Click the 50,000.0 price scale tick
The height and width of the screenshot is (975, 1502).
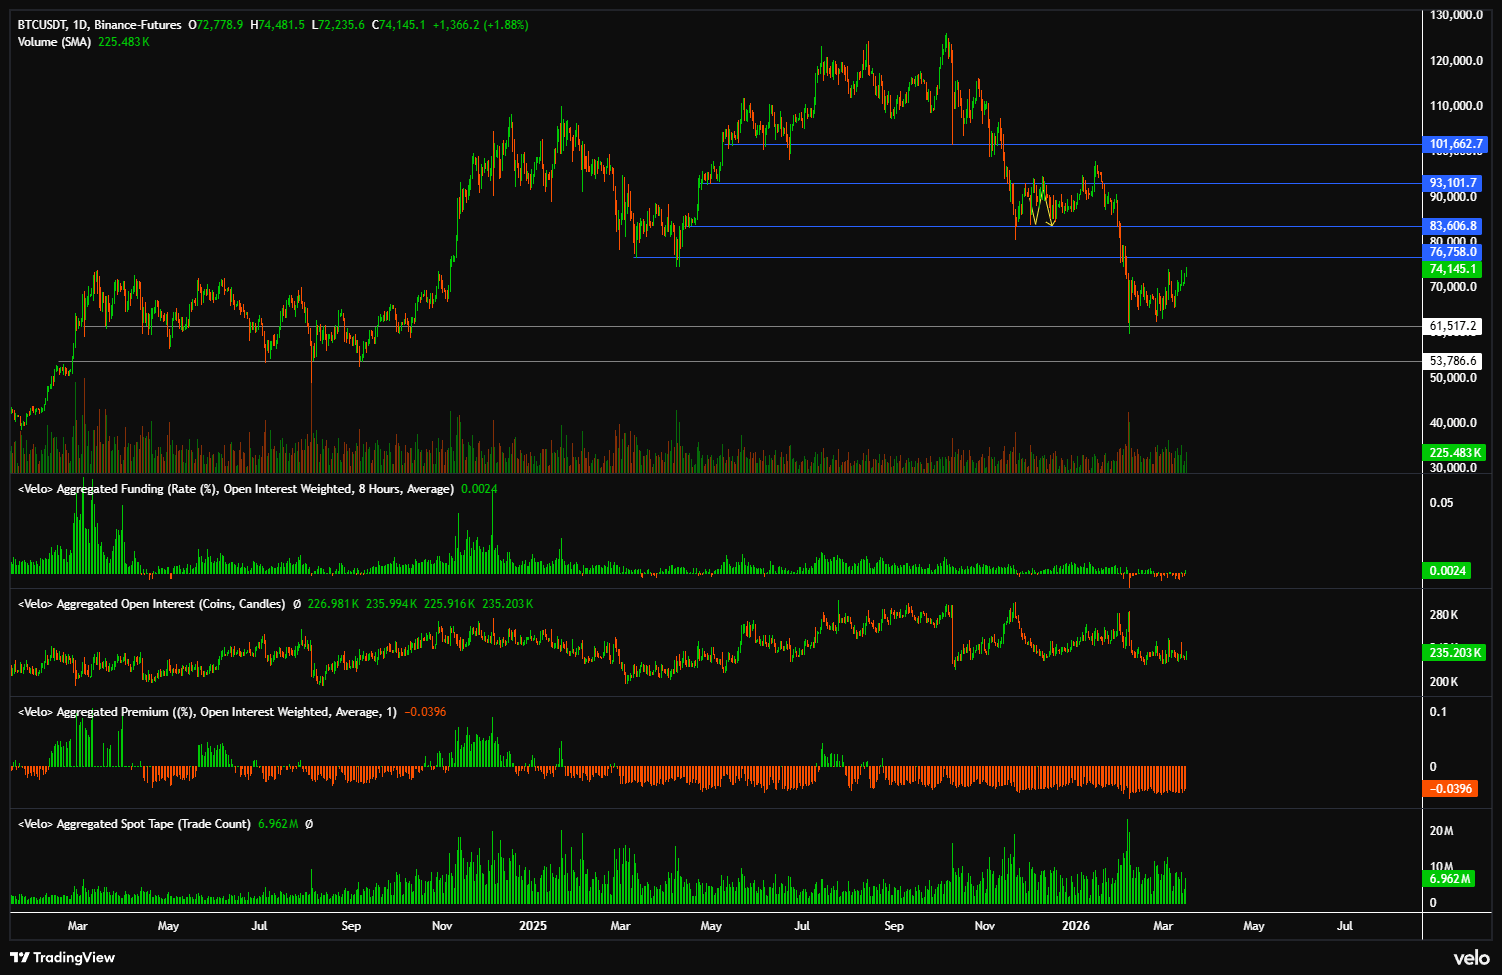coord(1453,378)
